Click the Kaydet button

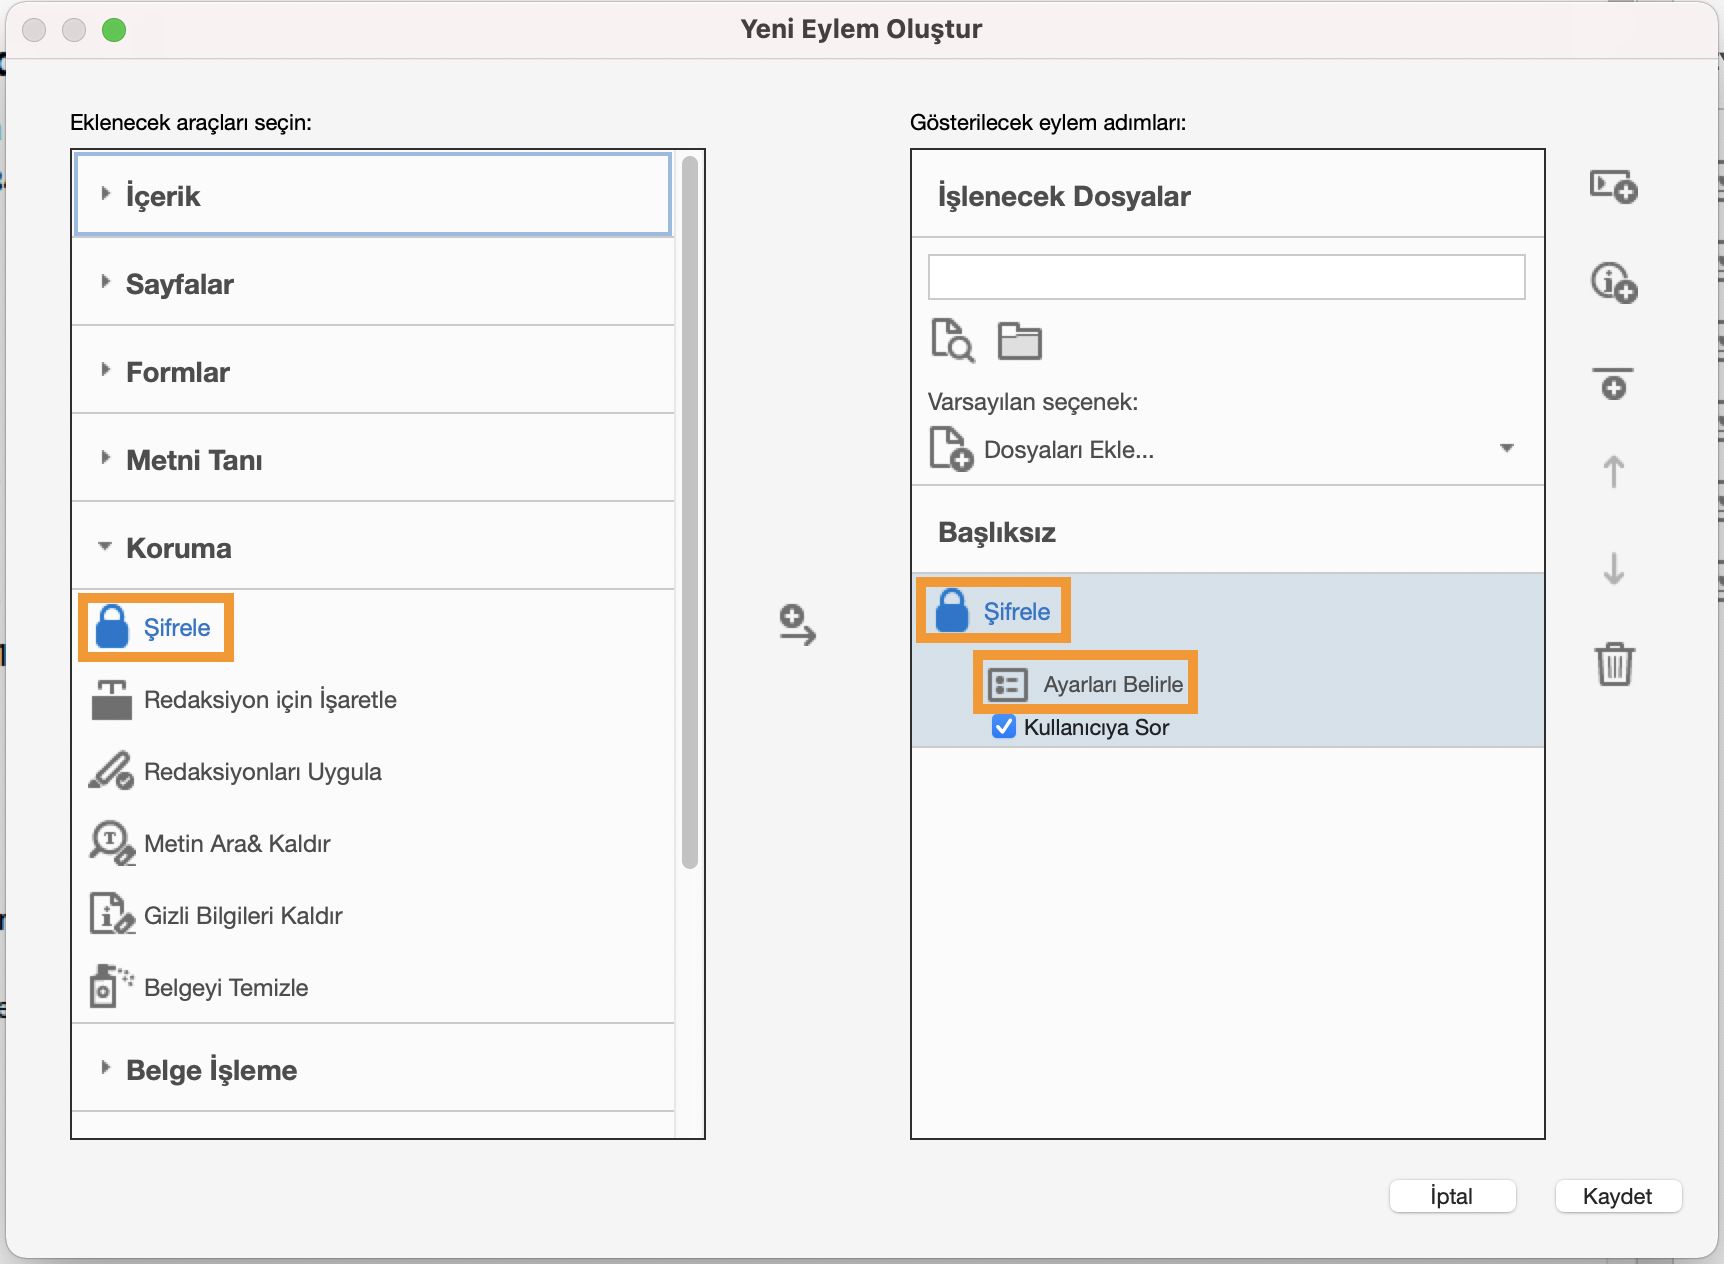point(1617,1196)
